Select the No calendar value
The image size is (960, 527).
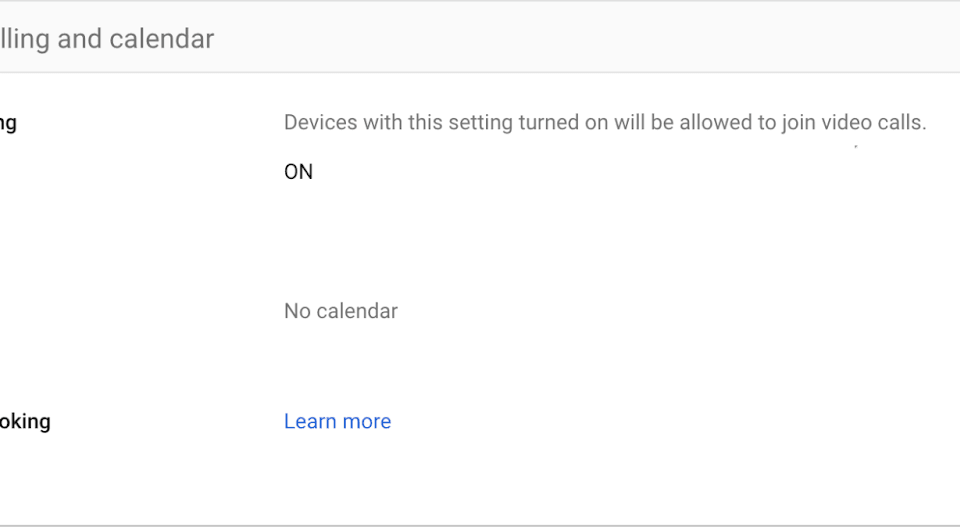(340, 311)
